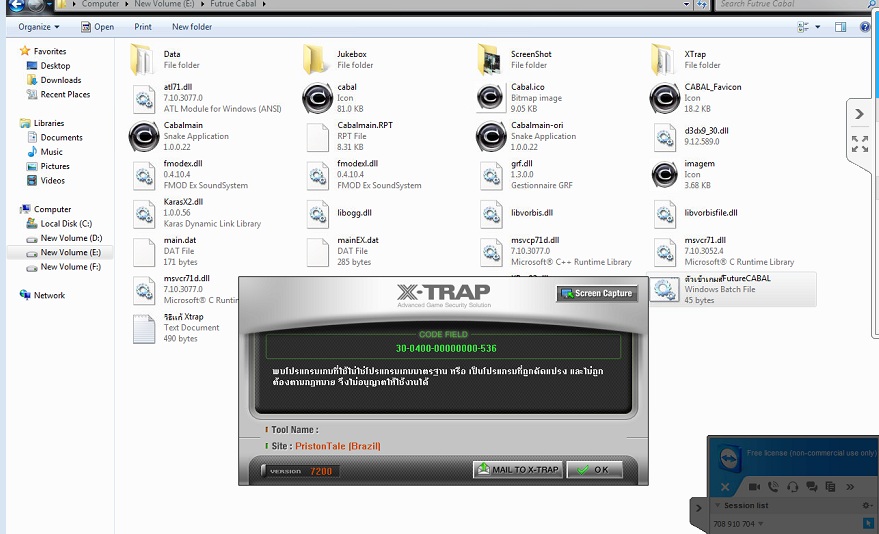879x534 pixels.
Task: Open address bar history dropdown
Action: [687, 4]
